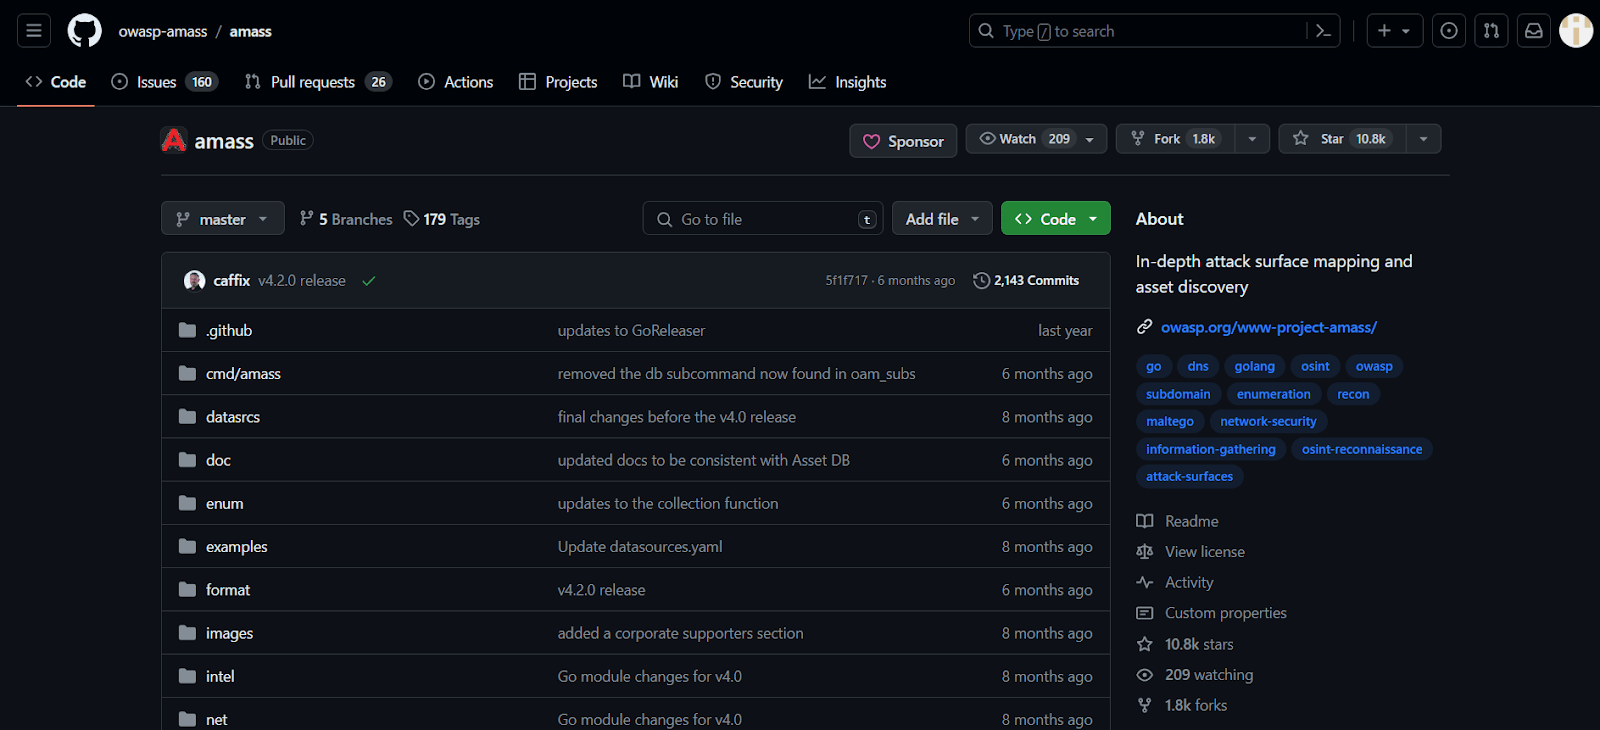This screenshot has width=1600, height=730.
Task: Switch to the Security tab
Action: (x=744, y=82)
